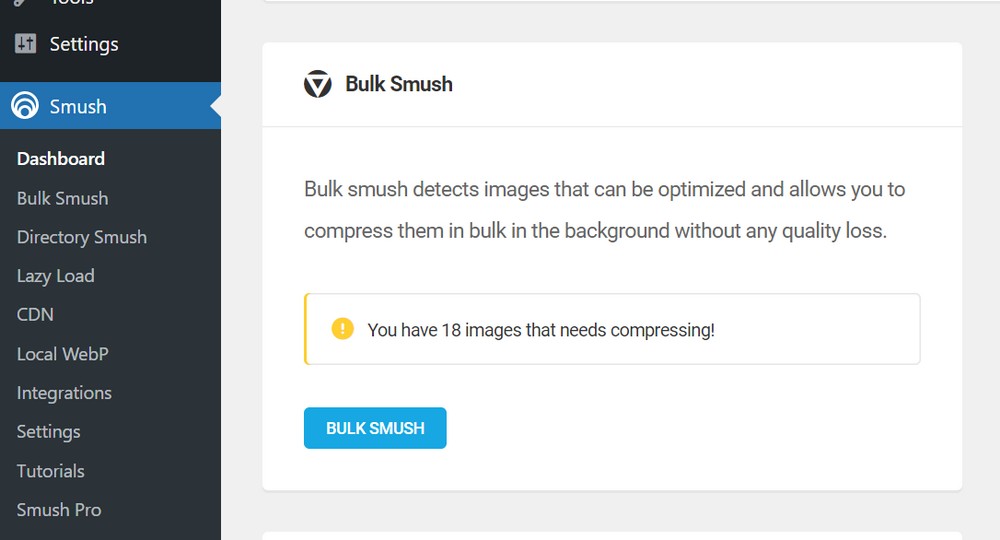Viewport: 1000px width, 540px height.
Task: Go to Integrations in Smush menu
Action: click(x=64, y=393)
